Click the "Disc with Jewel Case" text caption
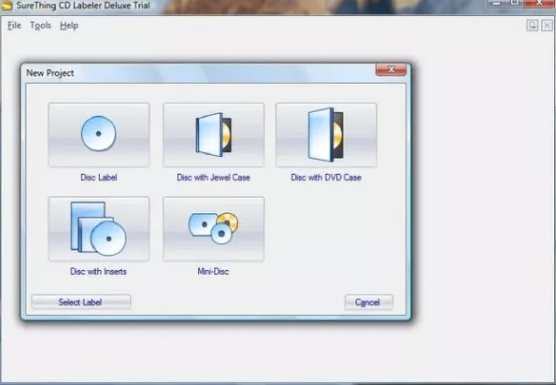The height and width of the screenshot is (385, 556). pyautogui.click(x=213, y=177)
